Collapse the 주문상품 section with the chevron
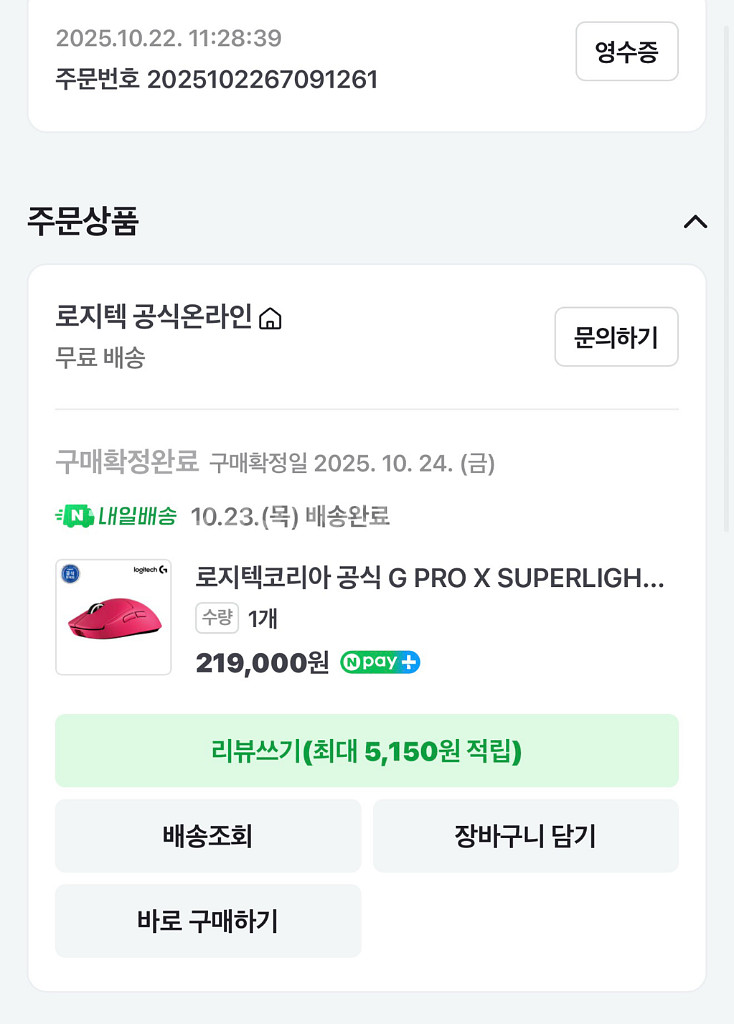734x1024 pixels. point(695,222)
